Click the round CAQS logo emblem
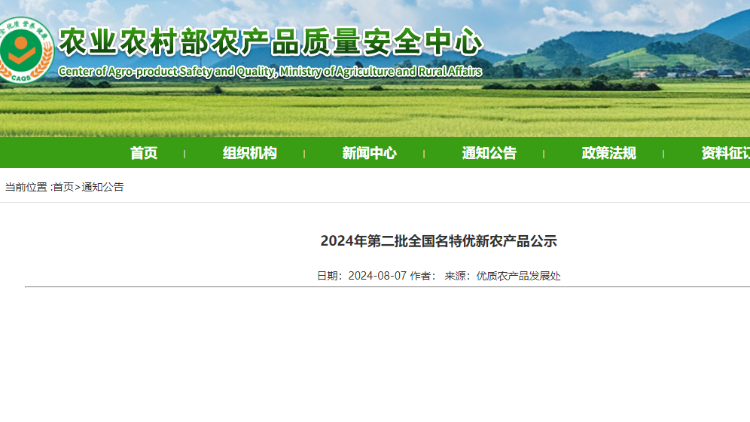Screen dimensions: 750x422 (x=25, y=49)
